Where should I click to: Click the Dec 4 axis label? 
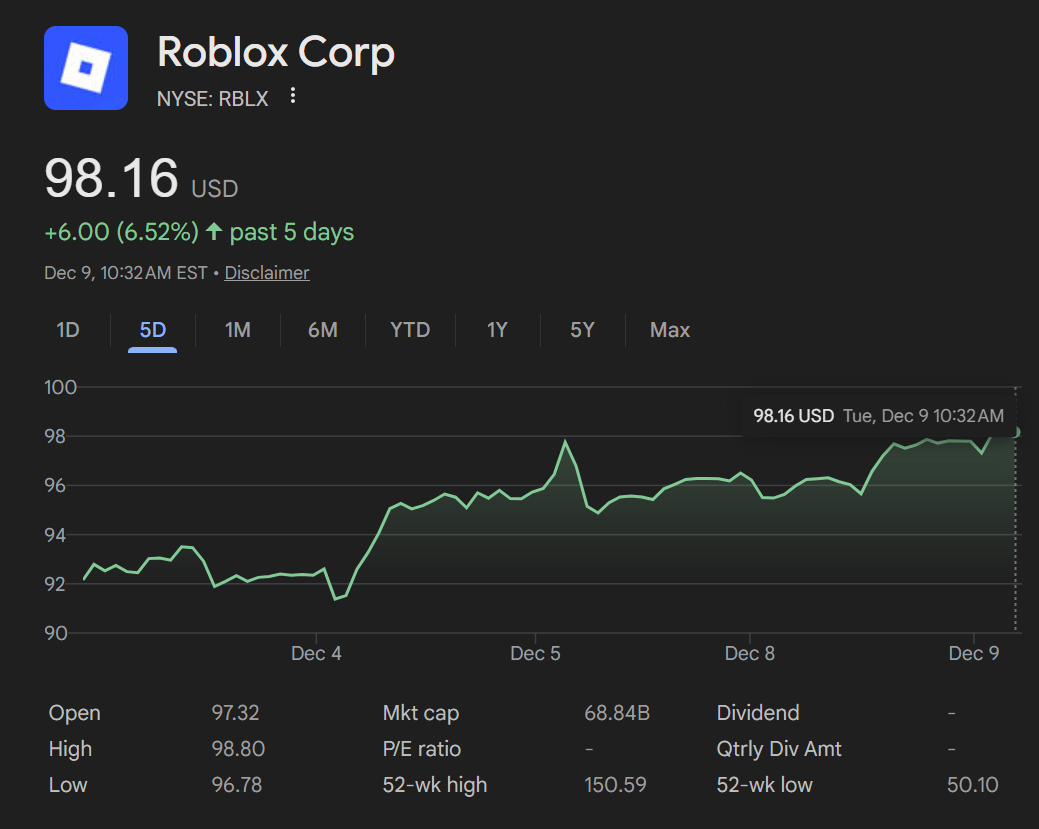(316, 653)
